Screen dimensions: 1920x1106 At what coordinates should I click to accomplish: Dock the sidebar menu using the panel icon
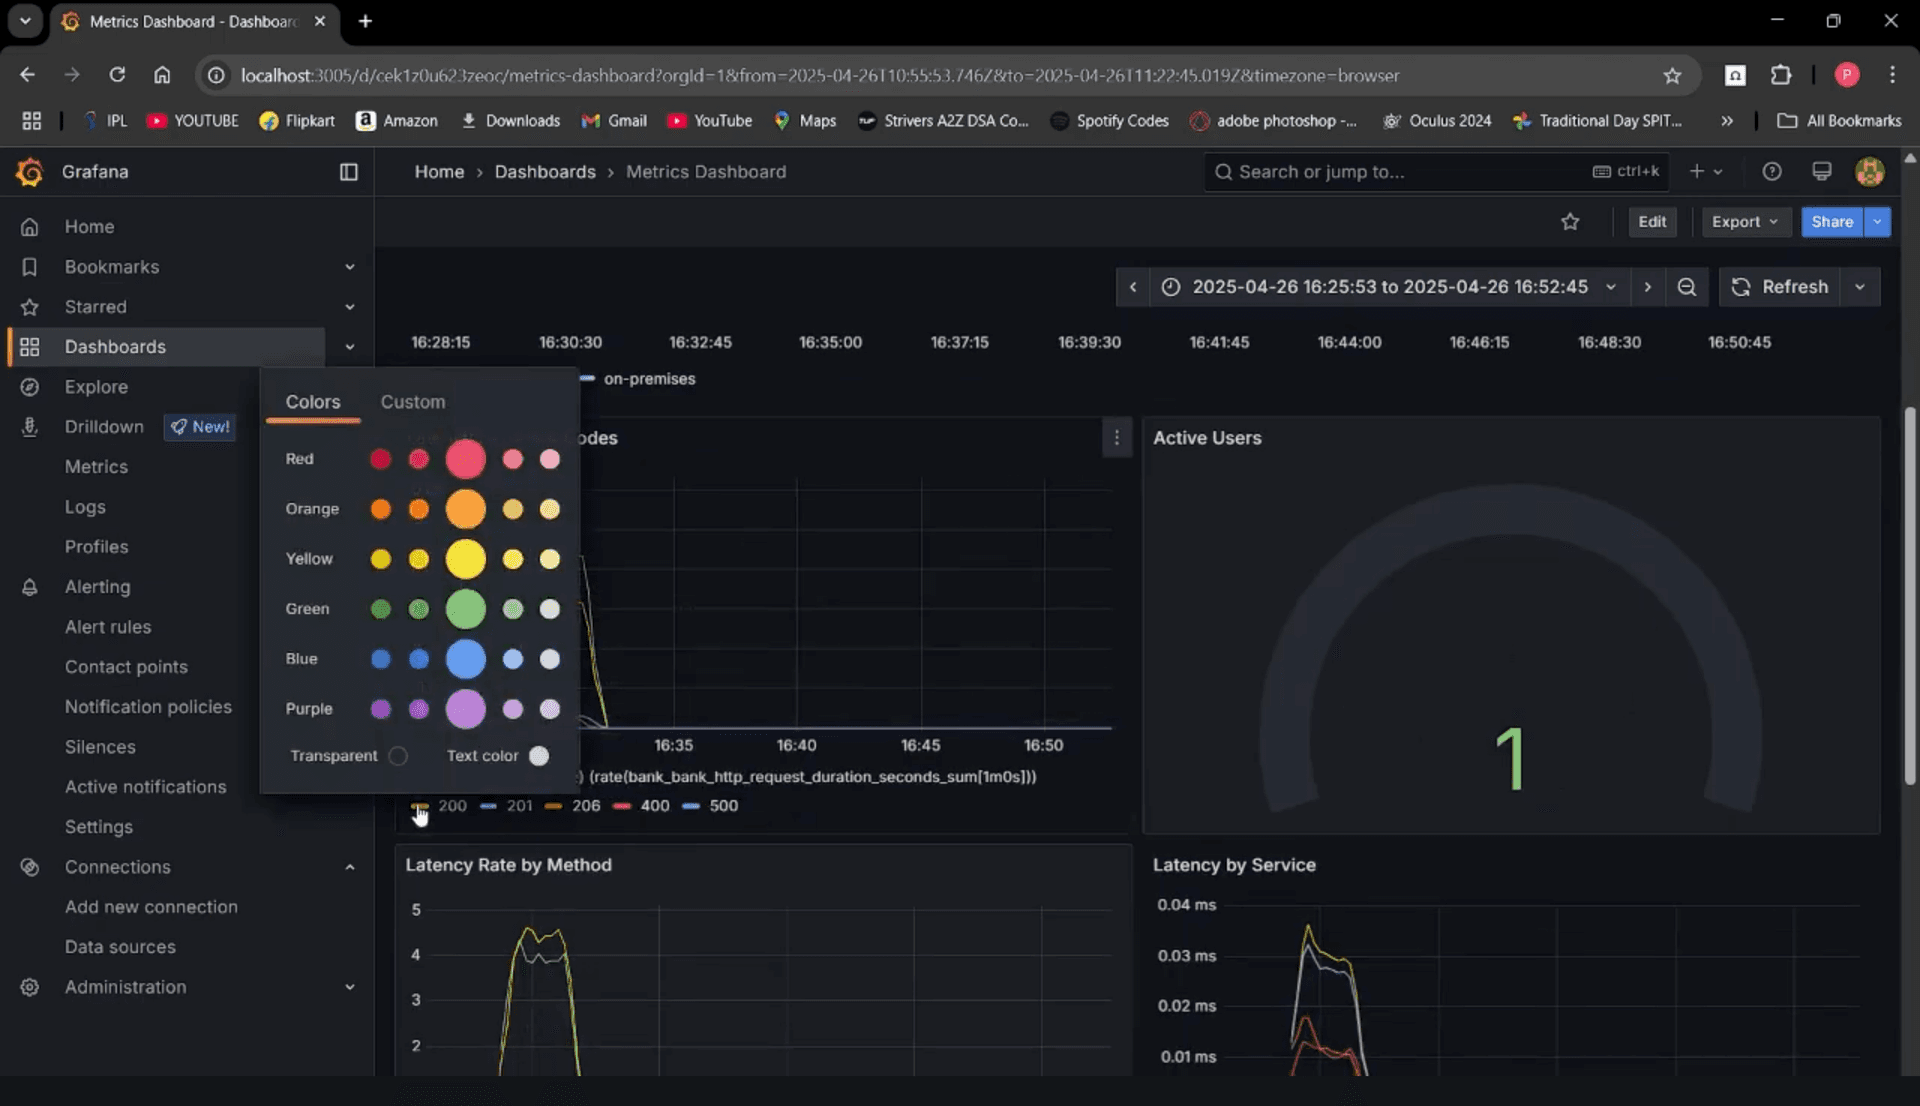click(x=348, y=172)
